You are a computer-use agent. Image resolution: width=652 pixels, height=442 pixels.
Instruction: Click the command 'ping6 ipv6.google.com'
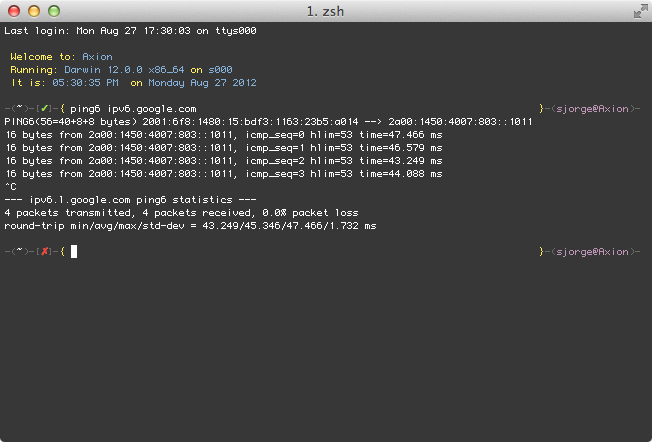[133, 109]
